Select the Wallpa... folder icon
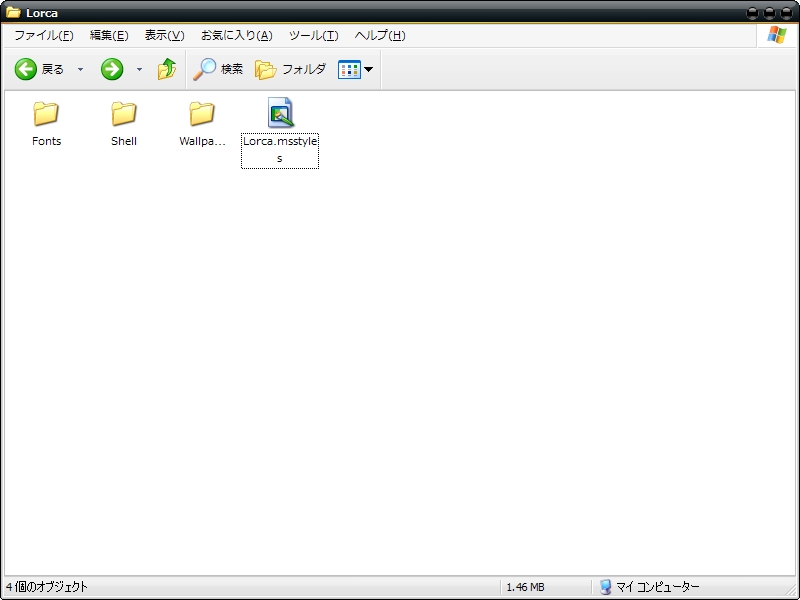This screenshot has width=800, height=600. (202, 113)
